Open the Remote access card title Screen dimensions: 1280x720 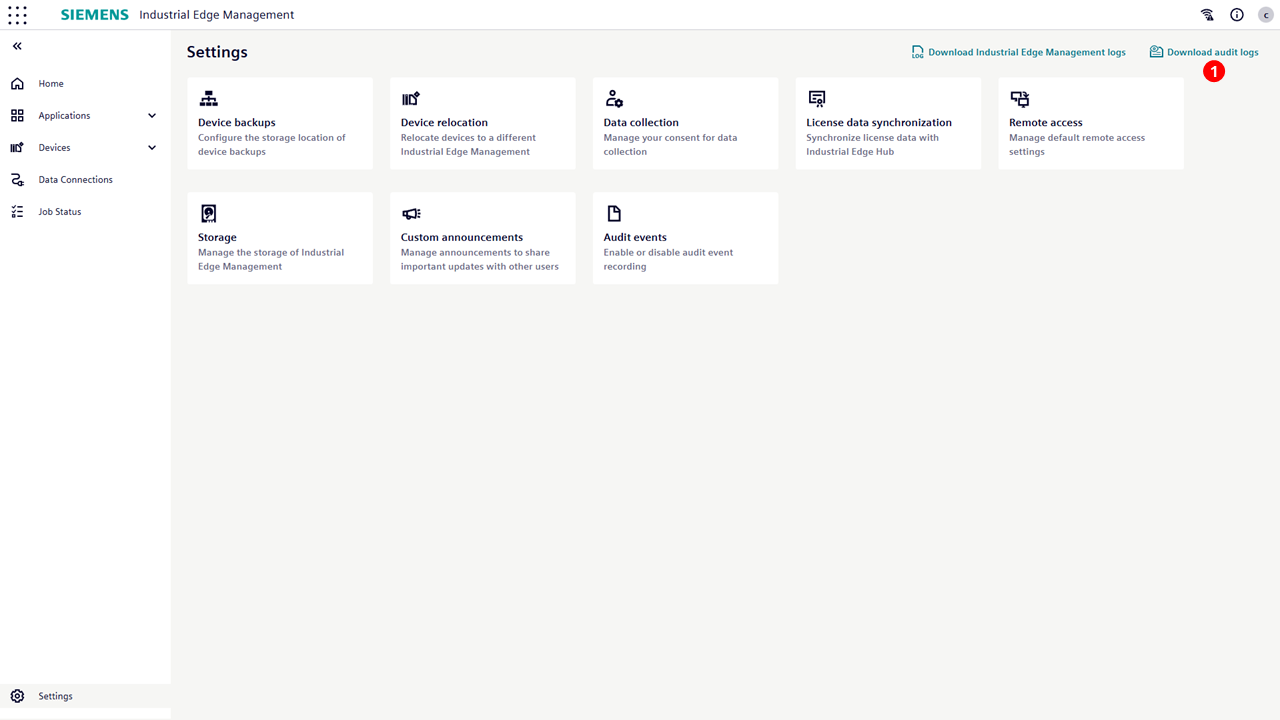pos(1046,123)
